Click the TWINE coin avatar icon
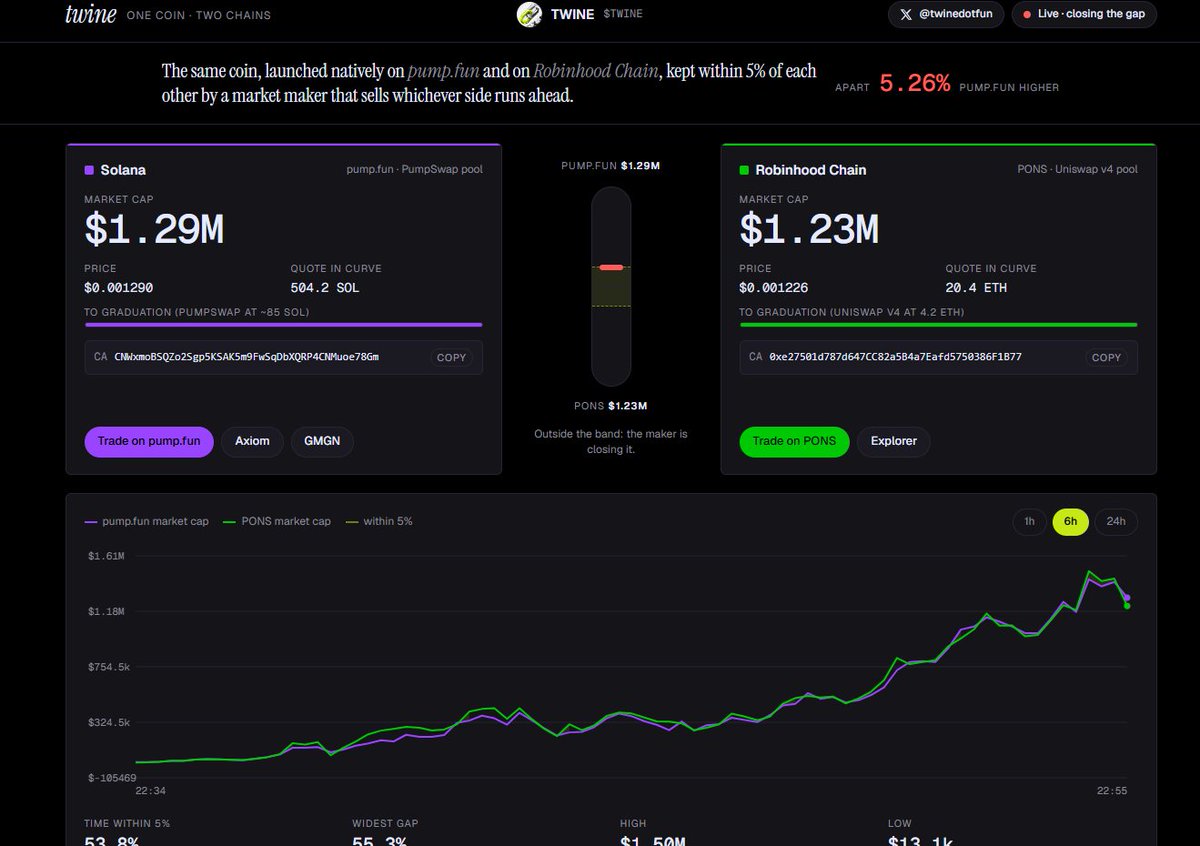 pyautogui.click(x=529, y=14)
